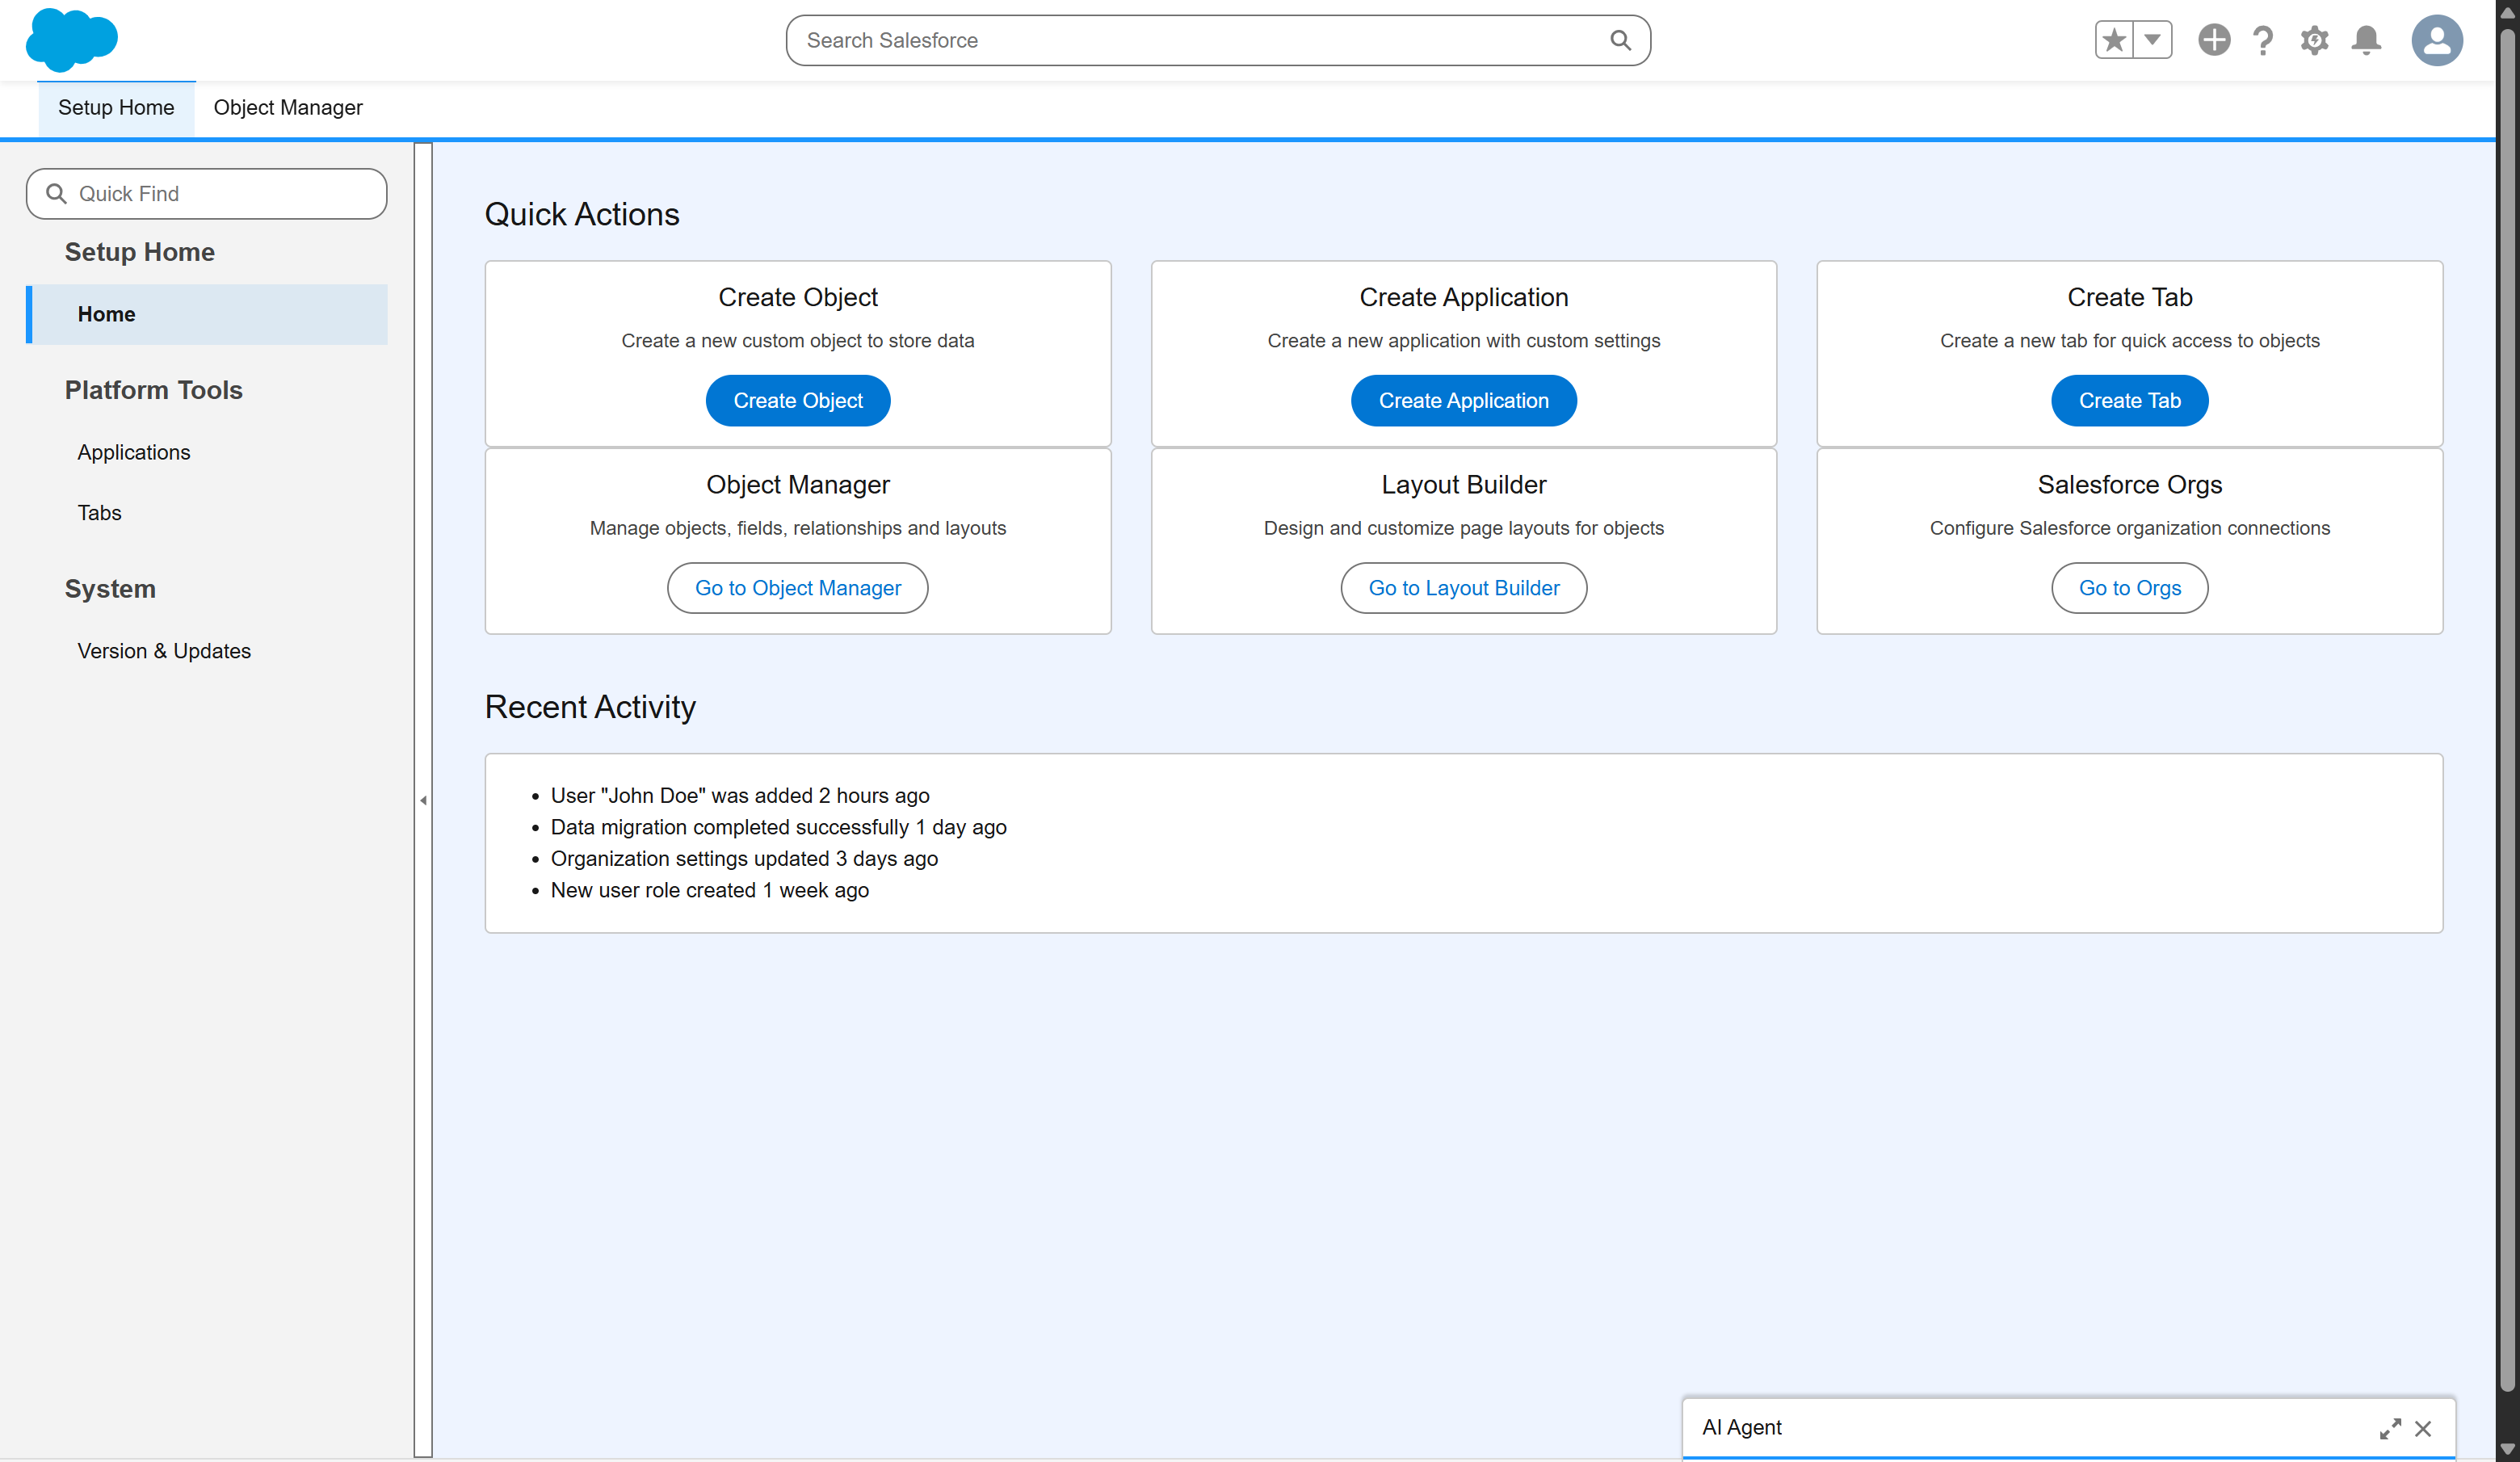Click 'Organization settings updated 3 days ago' entry
Screen dimensions: 2520x1462
pyautogui.click(x=744, y=859)
